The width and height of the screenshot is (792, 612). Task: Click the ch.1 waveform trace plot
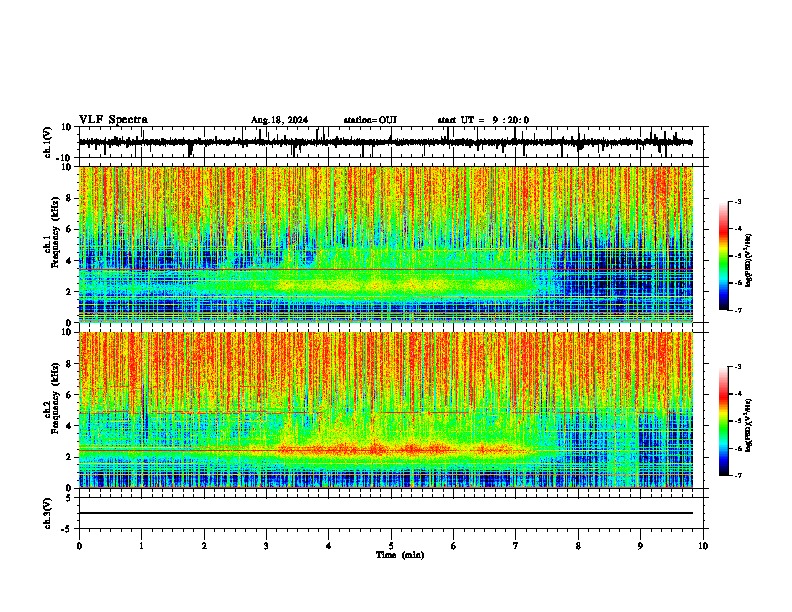click(386, 142)
